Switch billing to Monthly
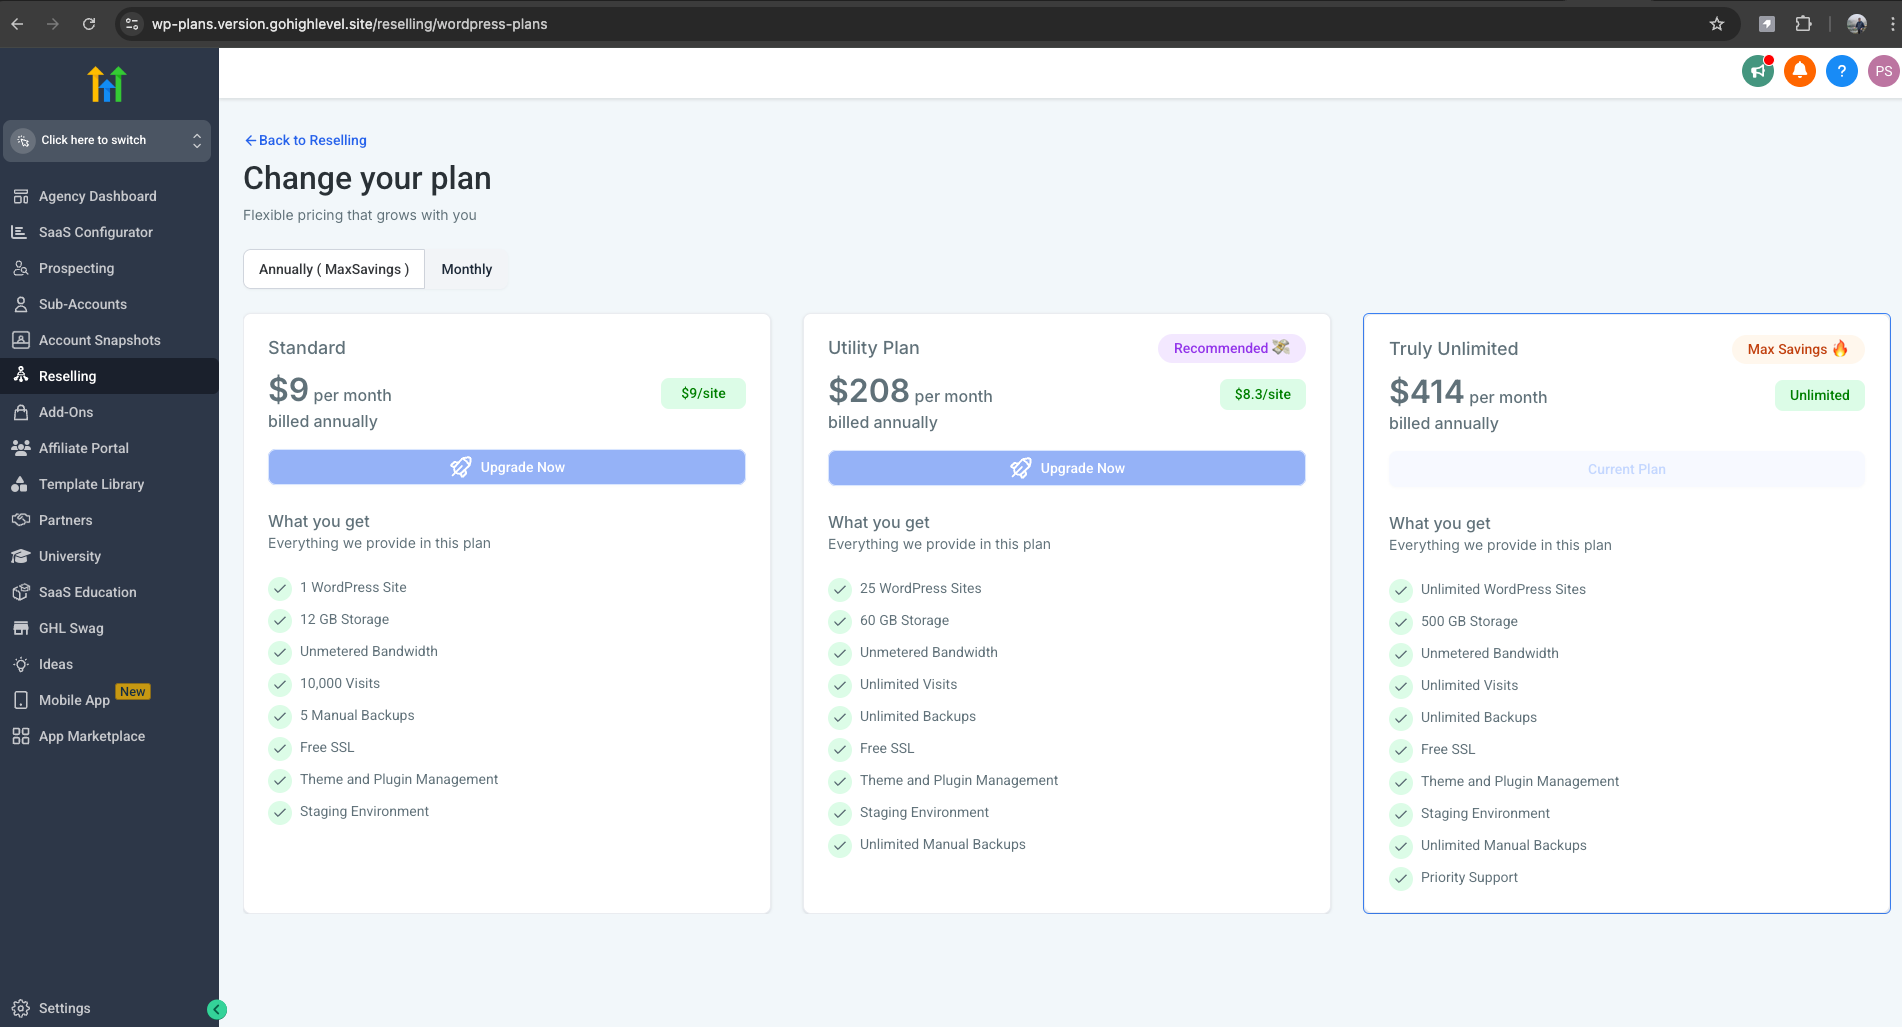1902x1027 pixels. pos(467,269)
